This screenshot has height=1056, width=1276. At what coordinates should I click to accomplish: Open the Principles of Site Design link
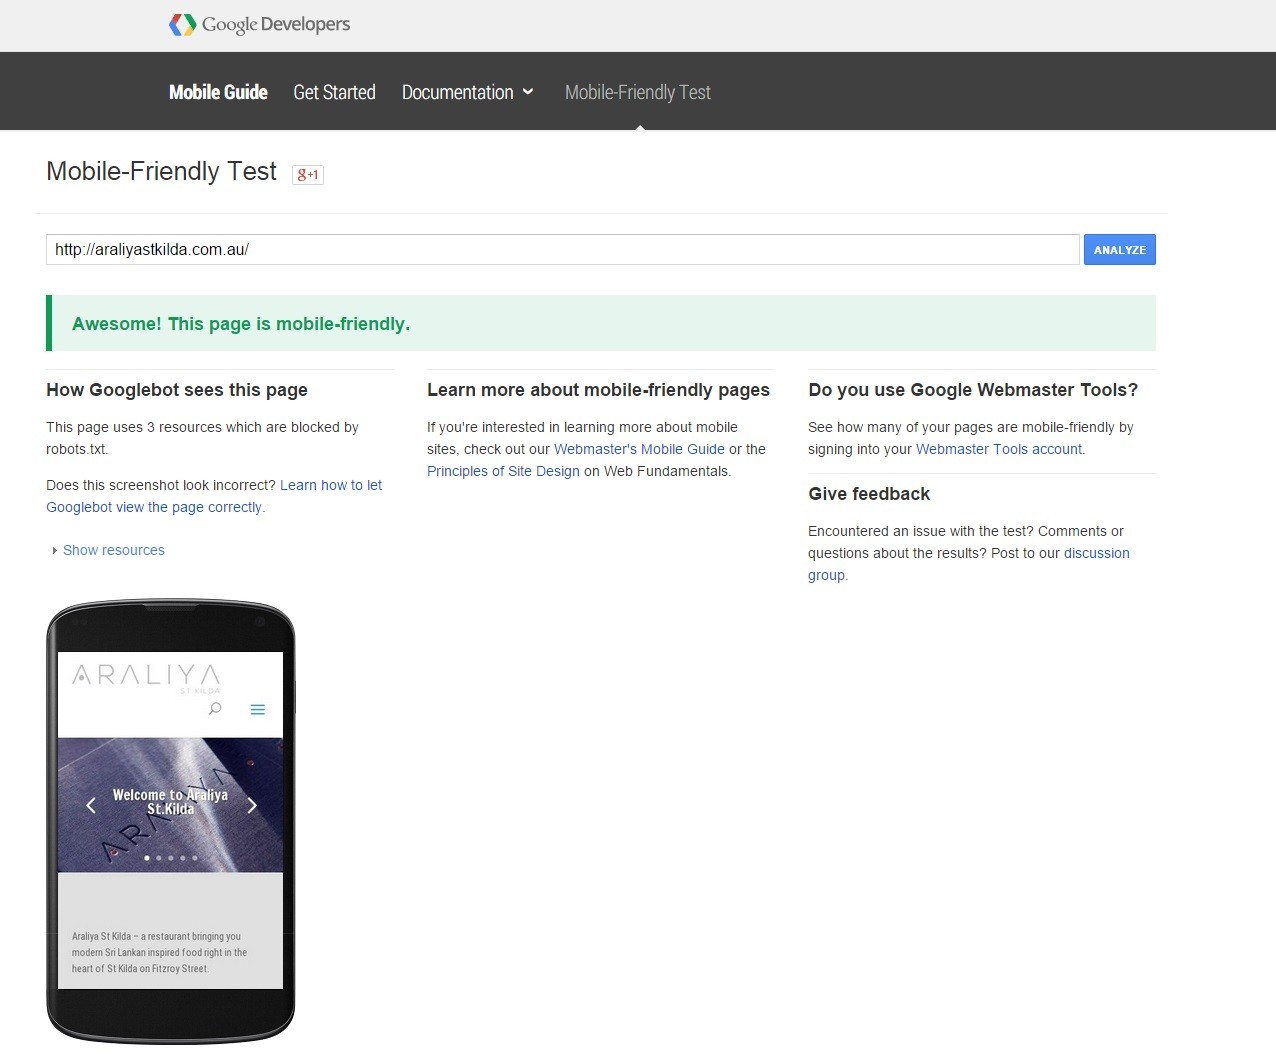point(503,471)
